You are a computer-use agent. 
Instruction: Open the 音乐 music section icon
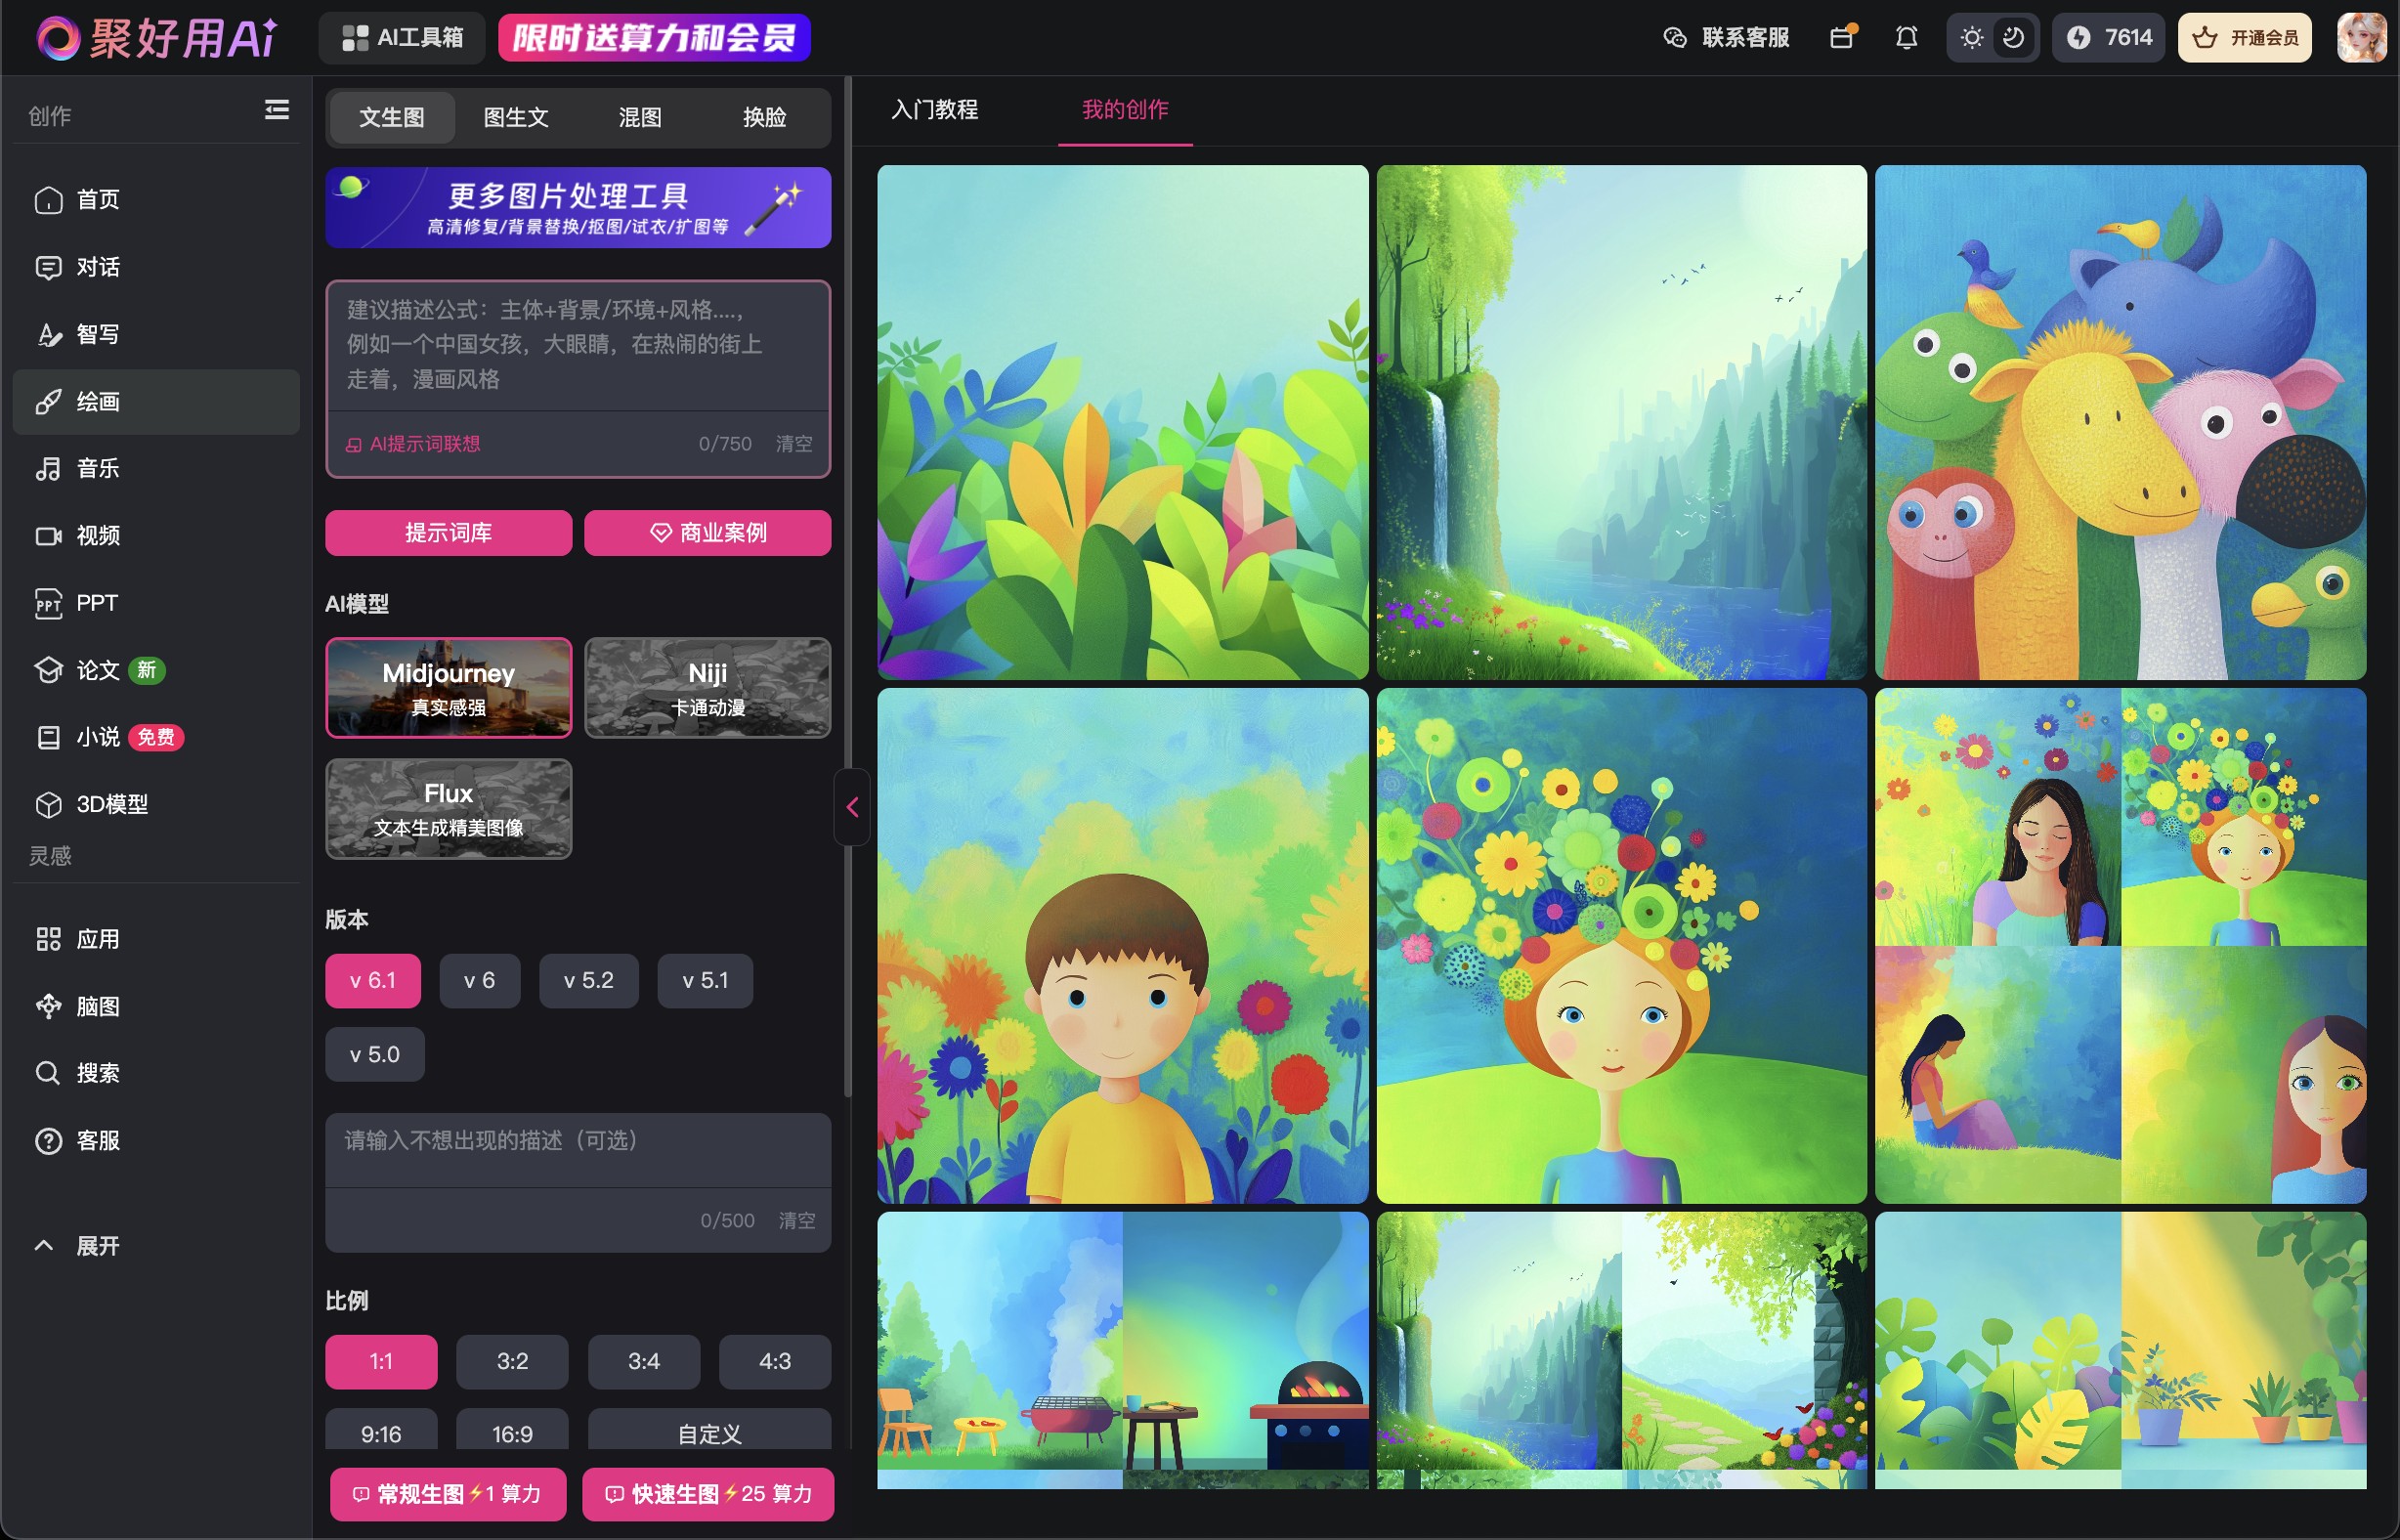(x=48, y=469)
